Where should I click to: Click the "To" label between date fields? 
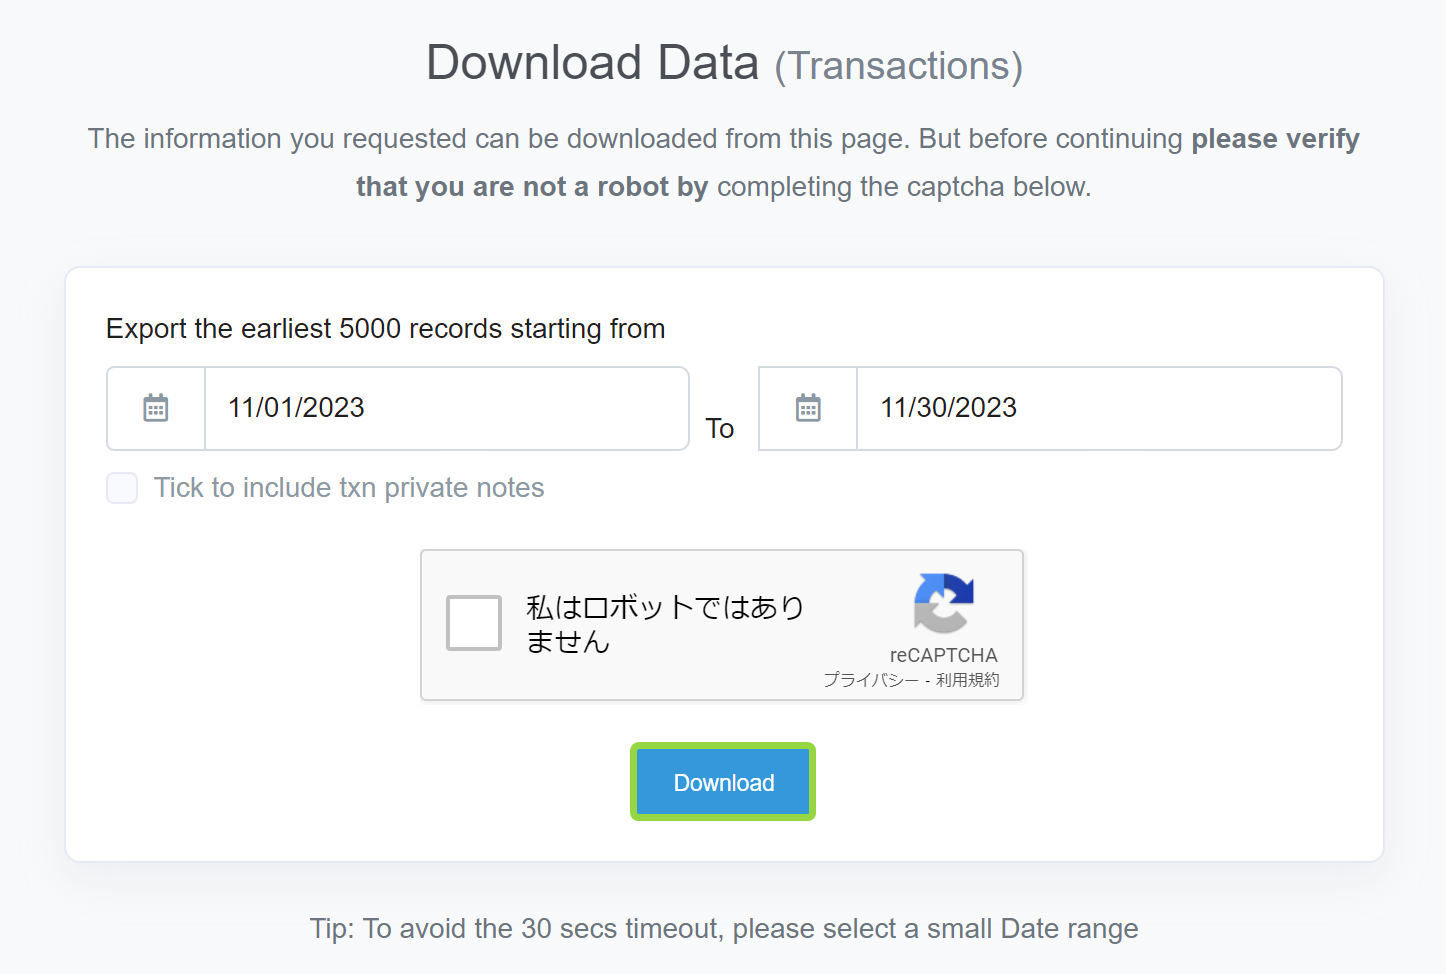click(x=720, y=429)
